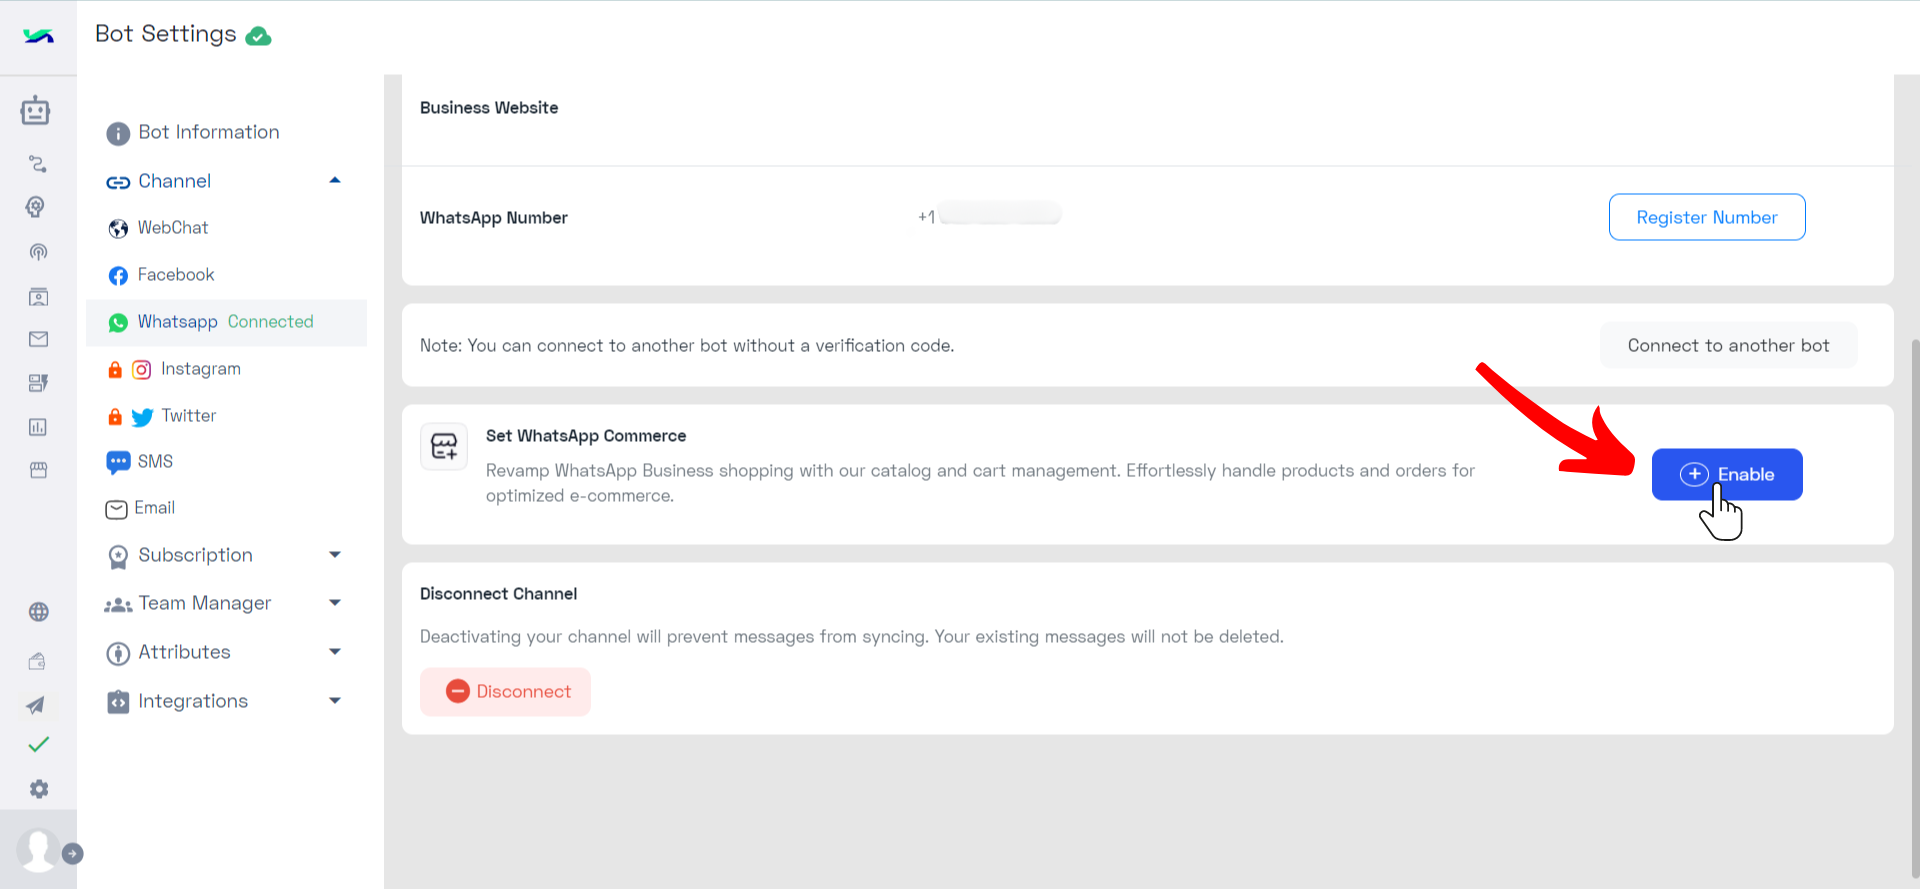This screenshot has width=1920, height=889.
Task: Click the lock icon beside Twitter
Action: [115, 416]
